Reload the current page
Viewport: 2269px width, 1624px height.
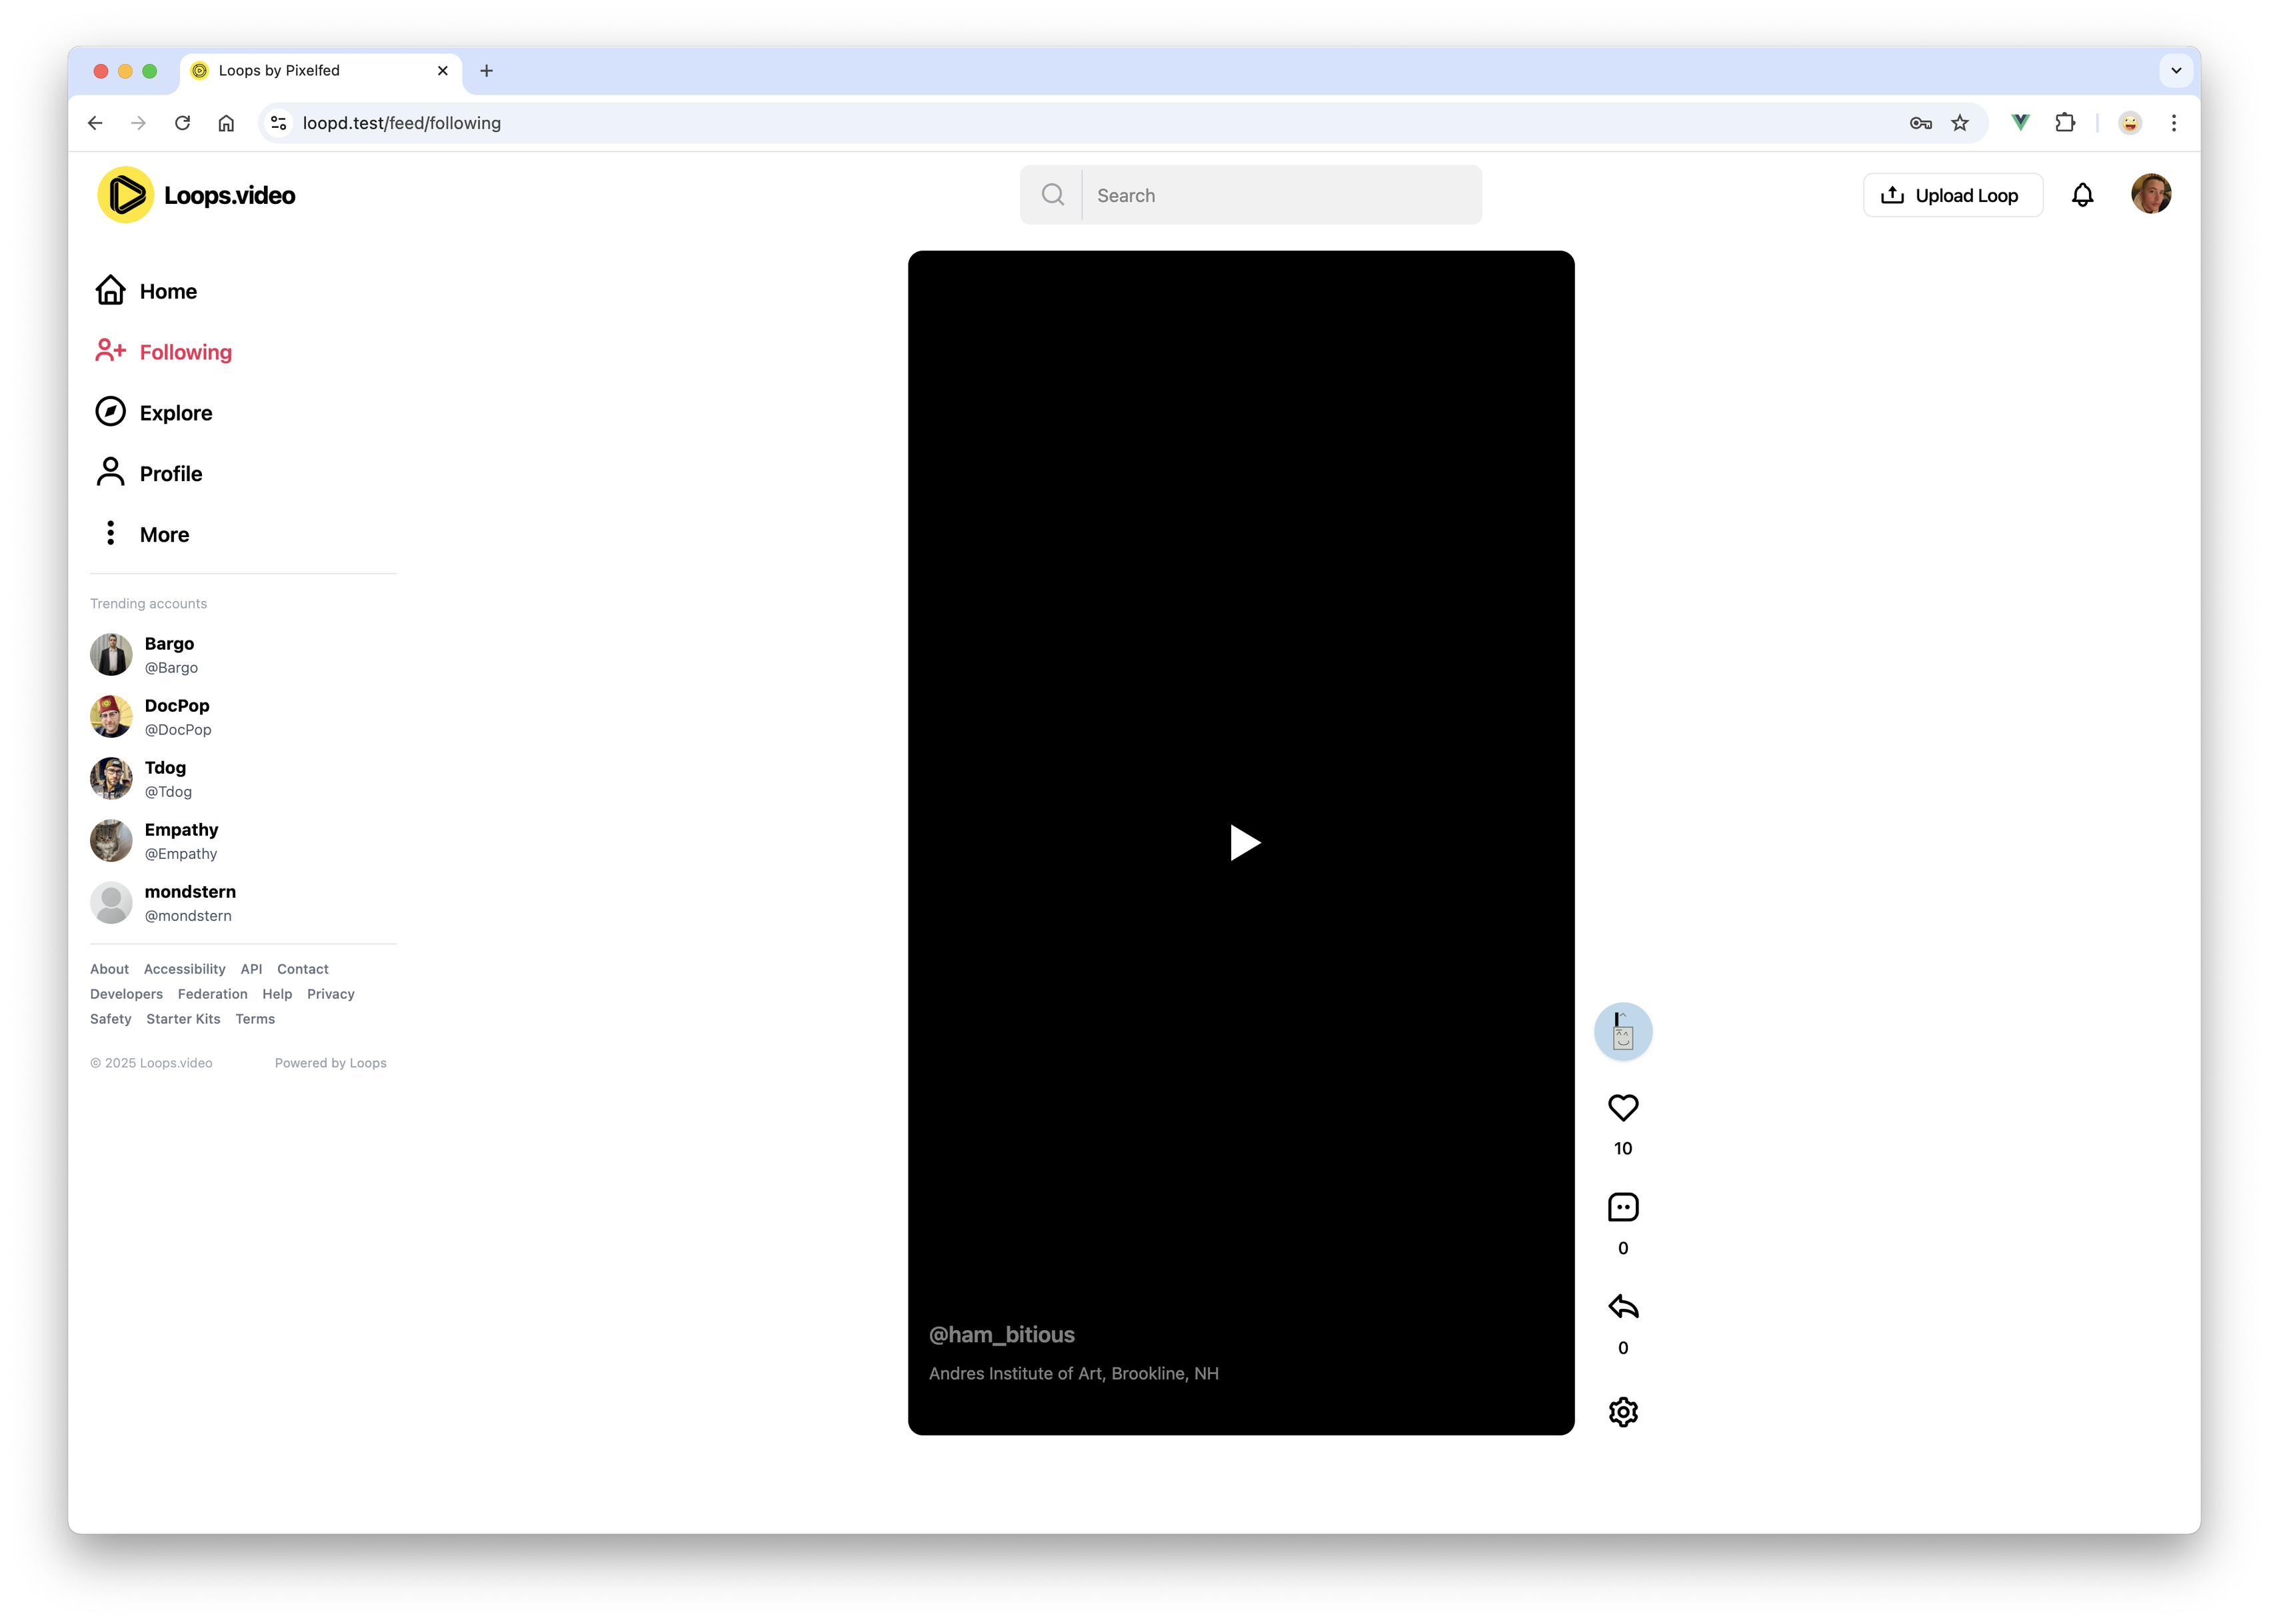click(x=182, y=123)
